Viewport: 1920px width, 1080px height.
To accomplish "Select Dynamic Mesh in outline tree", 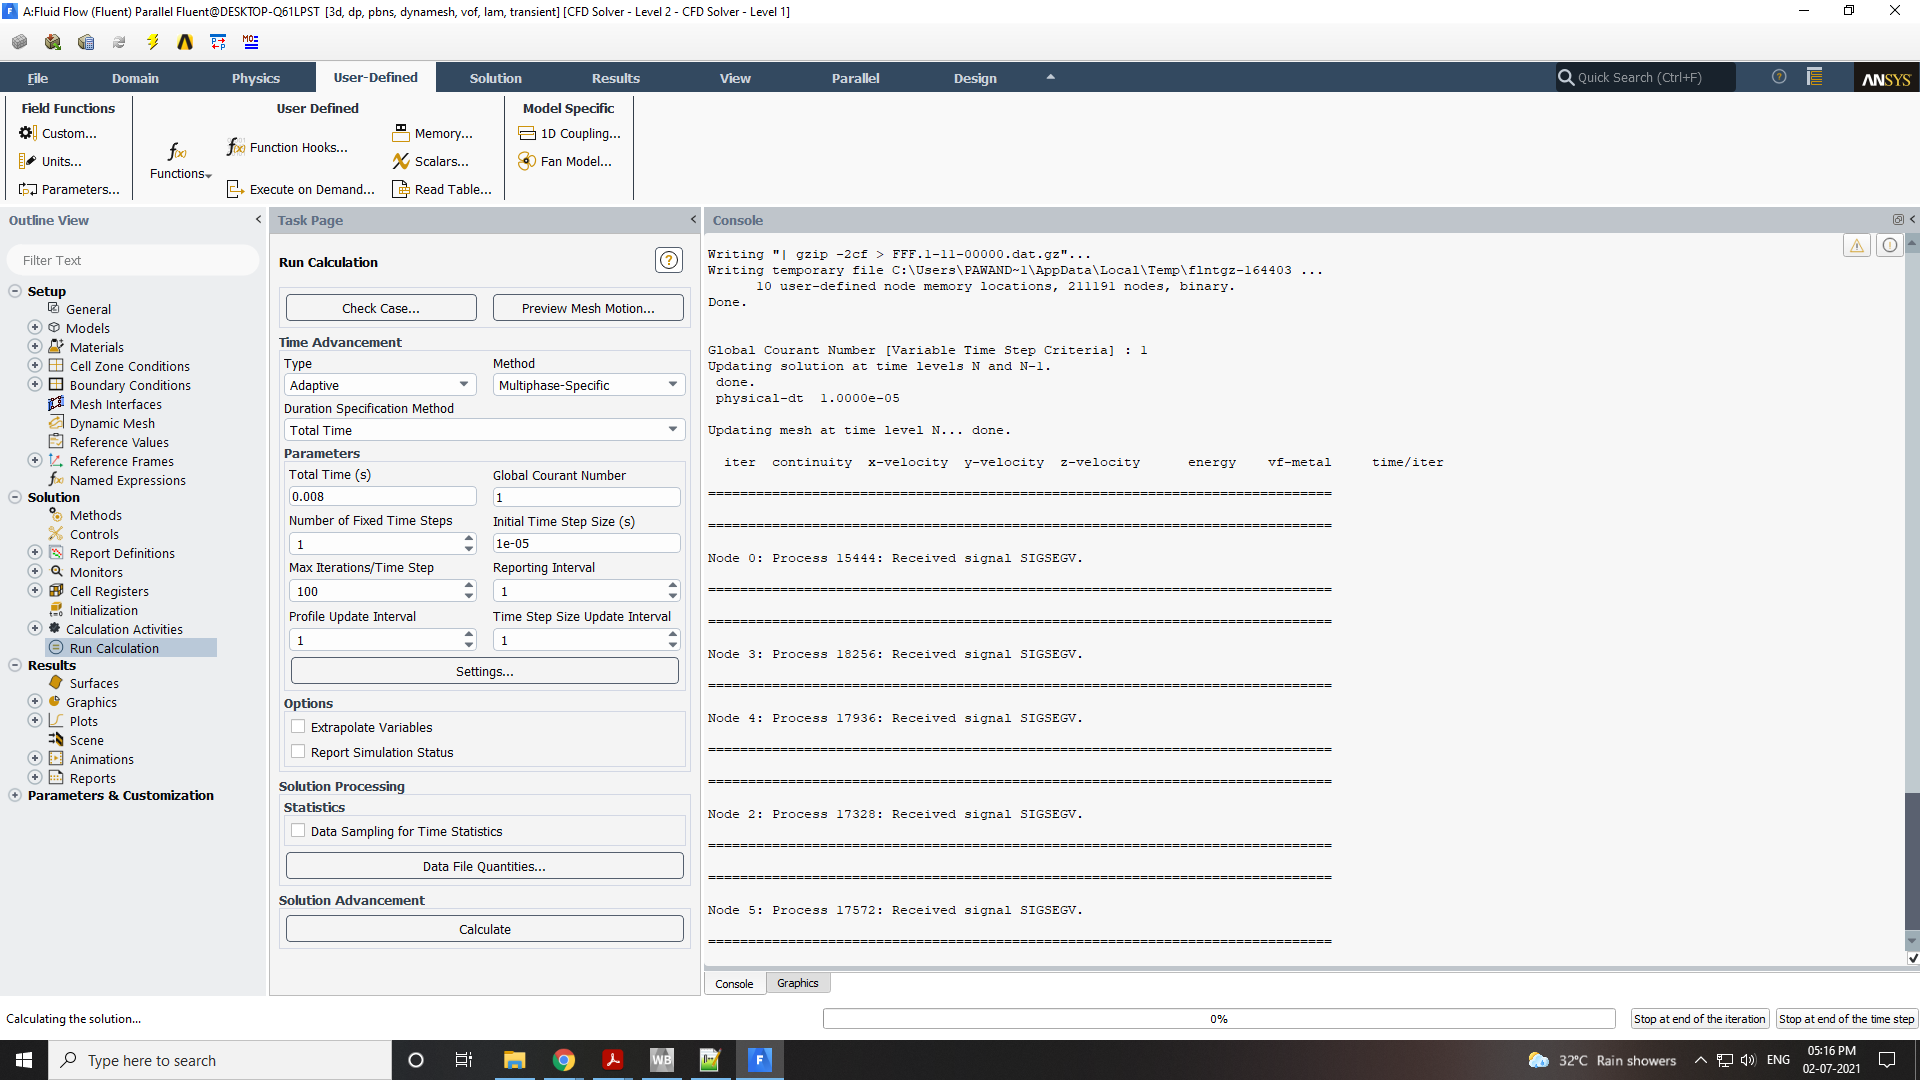I will tap(112, 423).
